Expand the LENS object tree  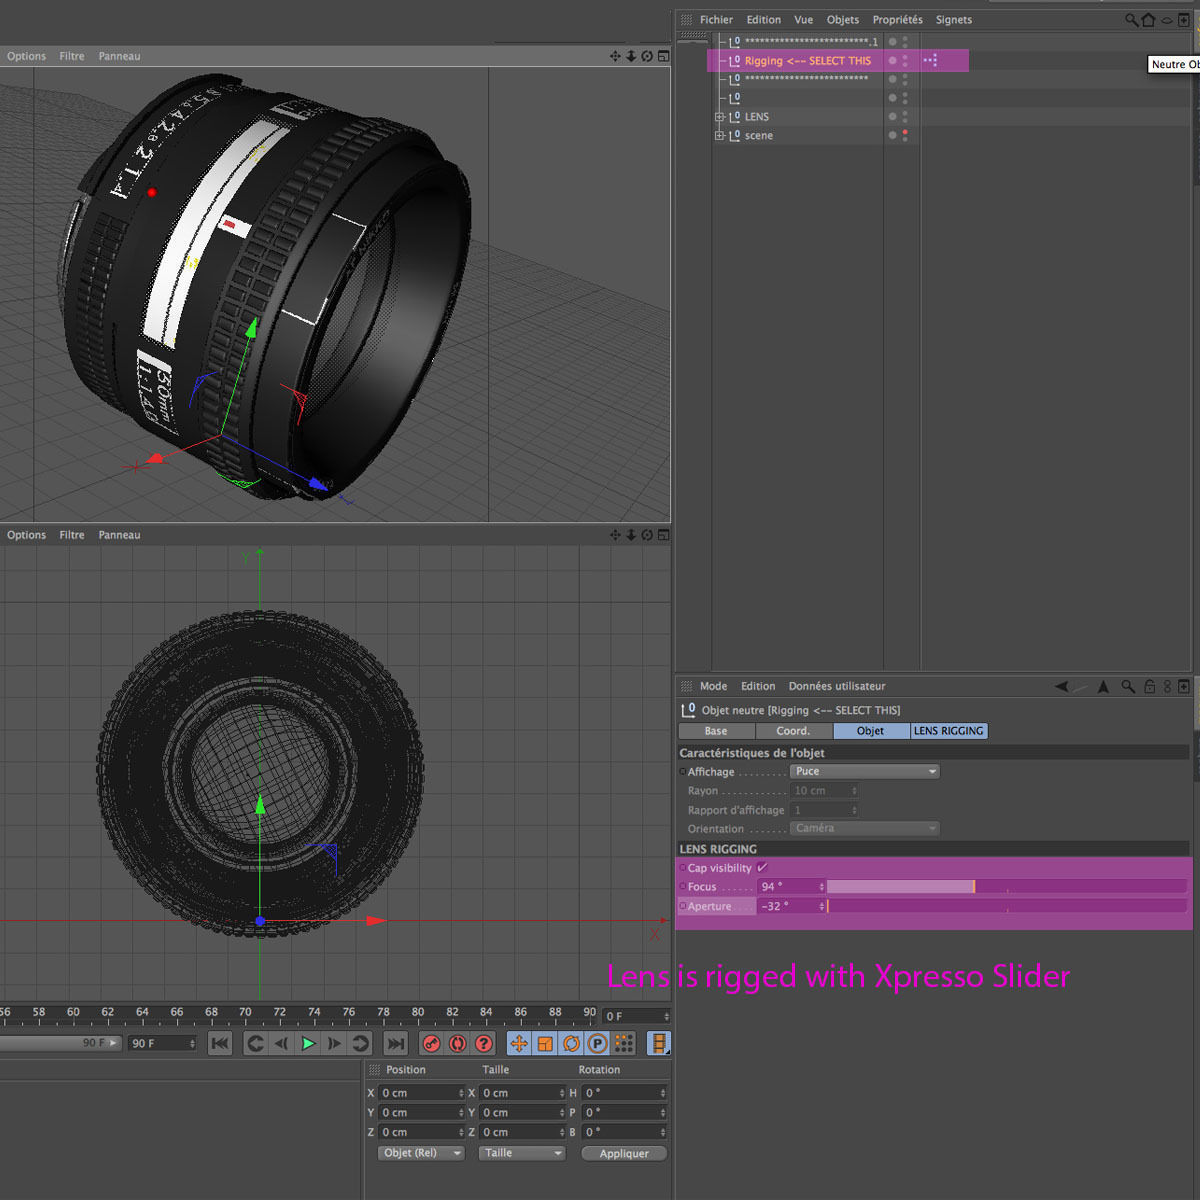[719, 117]
